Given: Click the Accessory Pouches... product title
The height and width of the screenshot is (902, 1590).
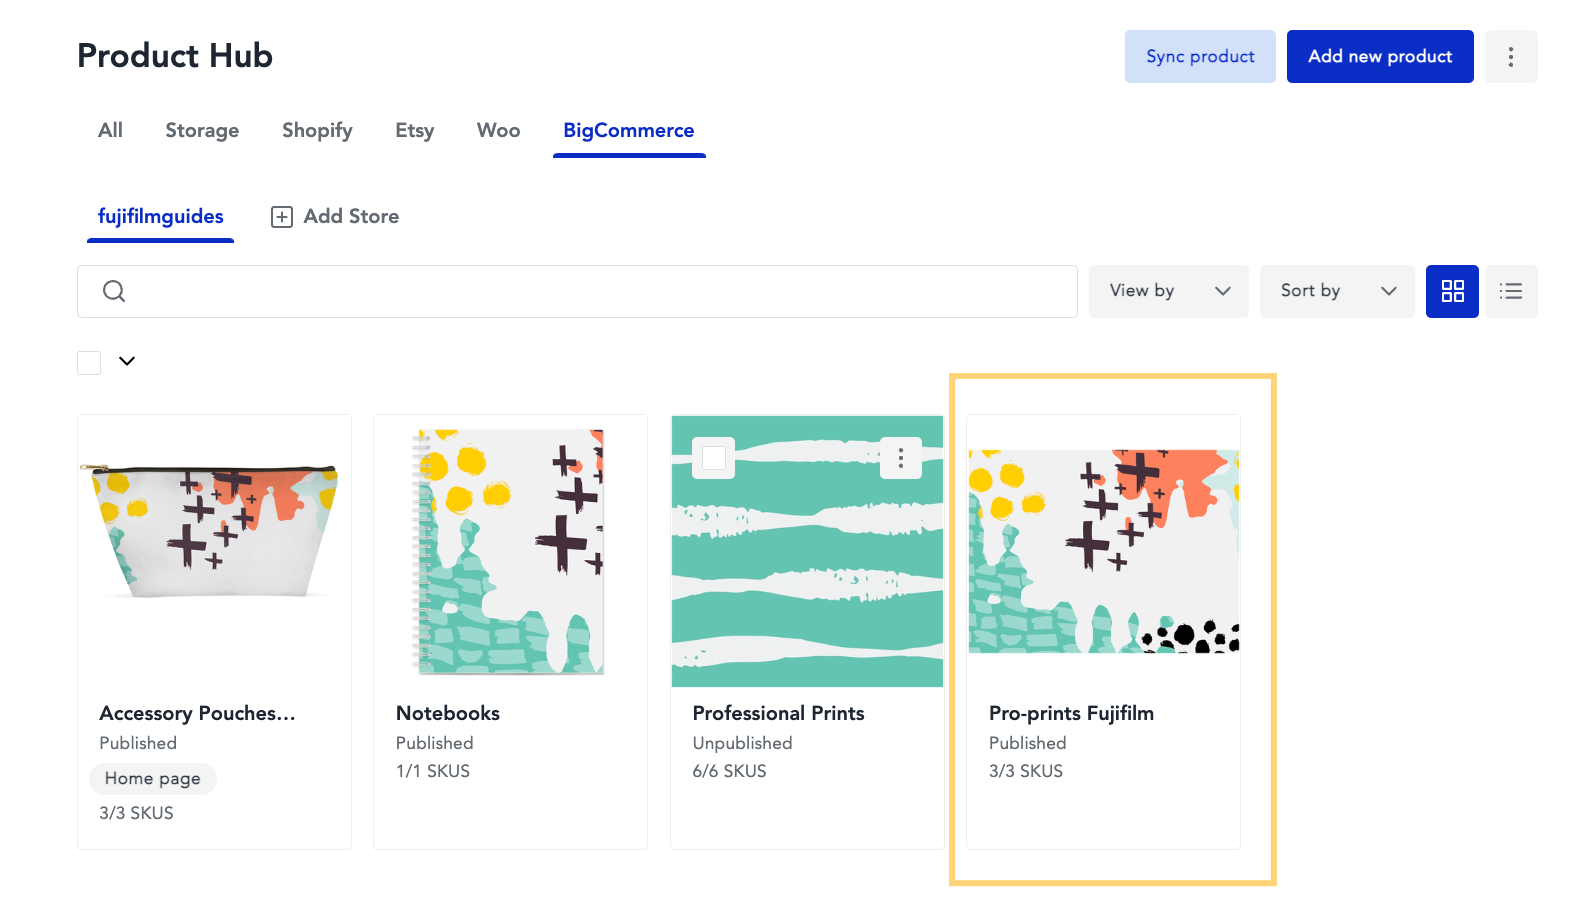Looking at the screenshot, I should coord(197,713).
